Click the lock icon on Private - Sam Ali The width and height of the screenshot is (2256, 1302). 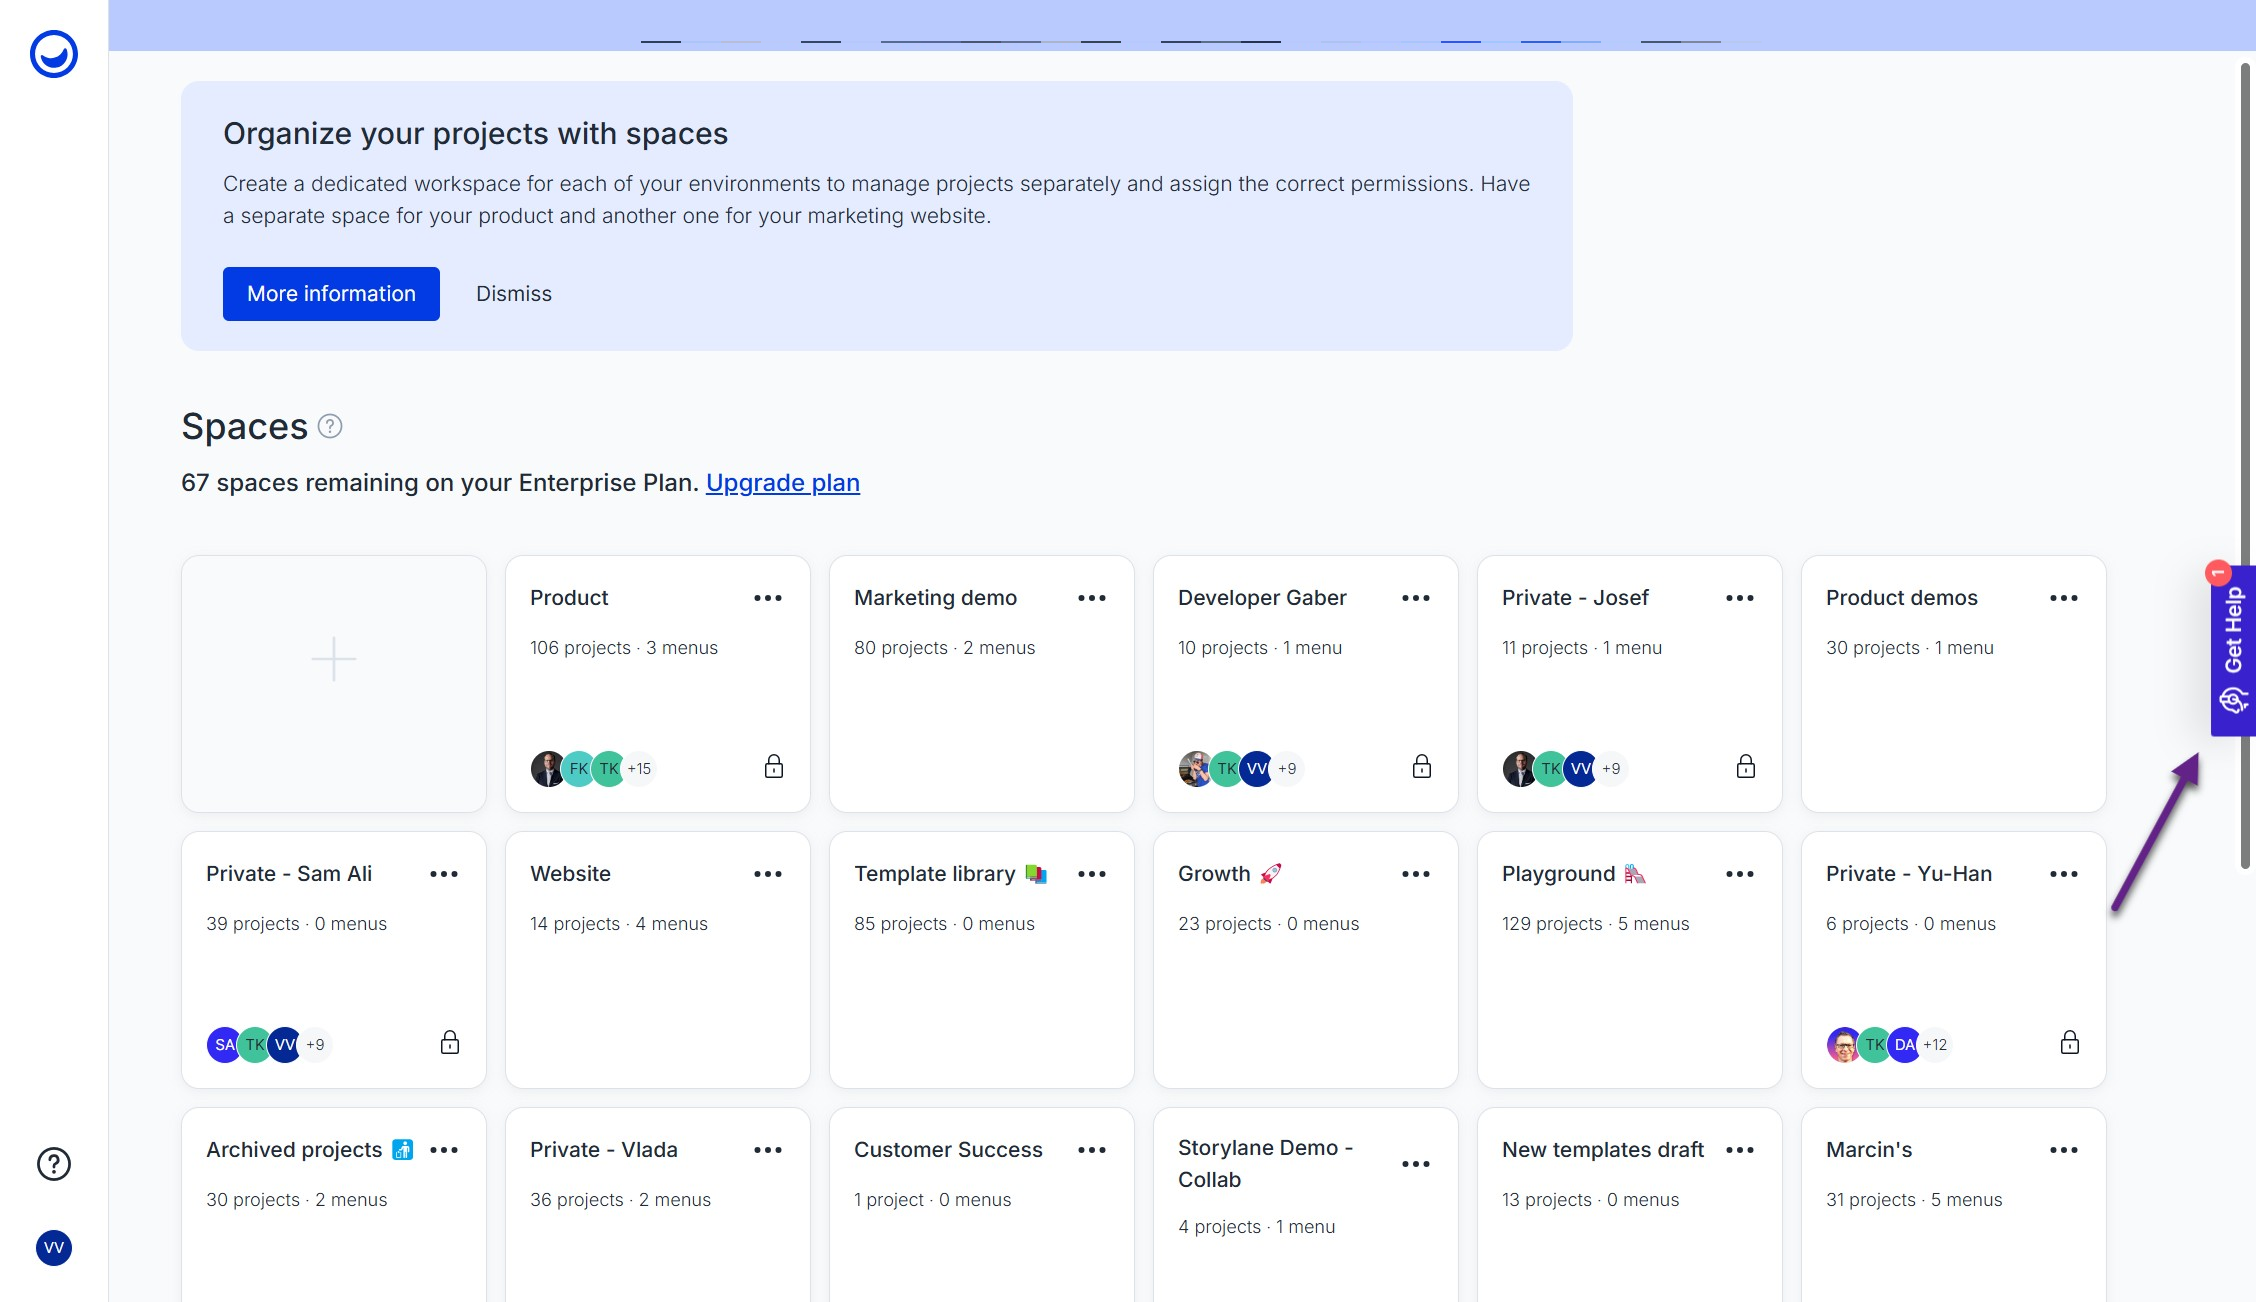(x=450, y=1043)
